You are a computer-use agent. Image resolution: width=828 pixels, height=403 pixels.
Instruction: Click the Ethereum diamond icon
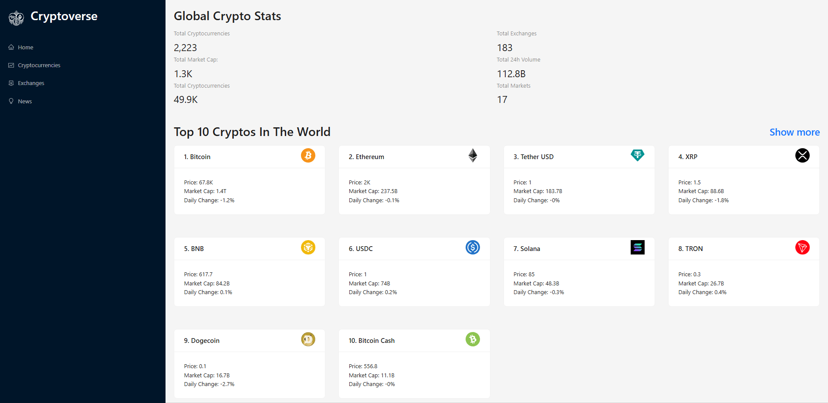click(x=473, y=156)
